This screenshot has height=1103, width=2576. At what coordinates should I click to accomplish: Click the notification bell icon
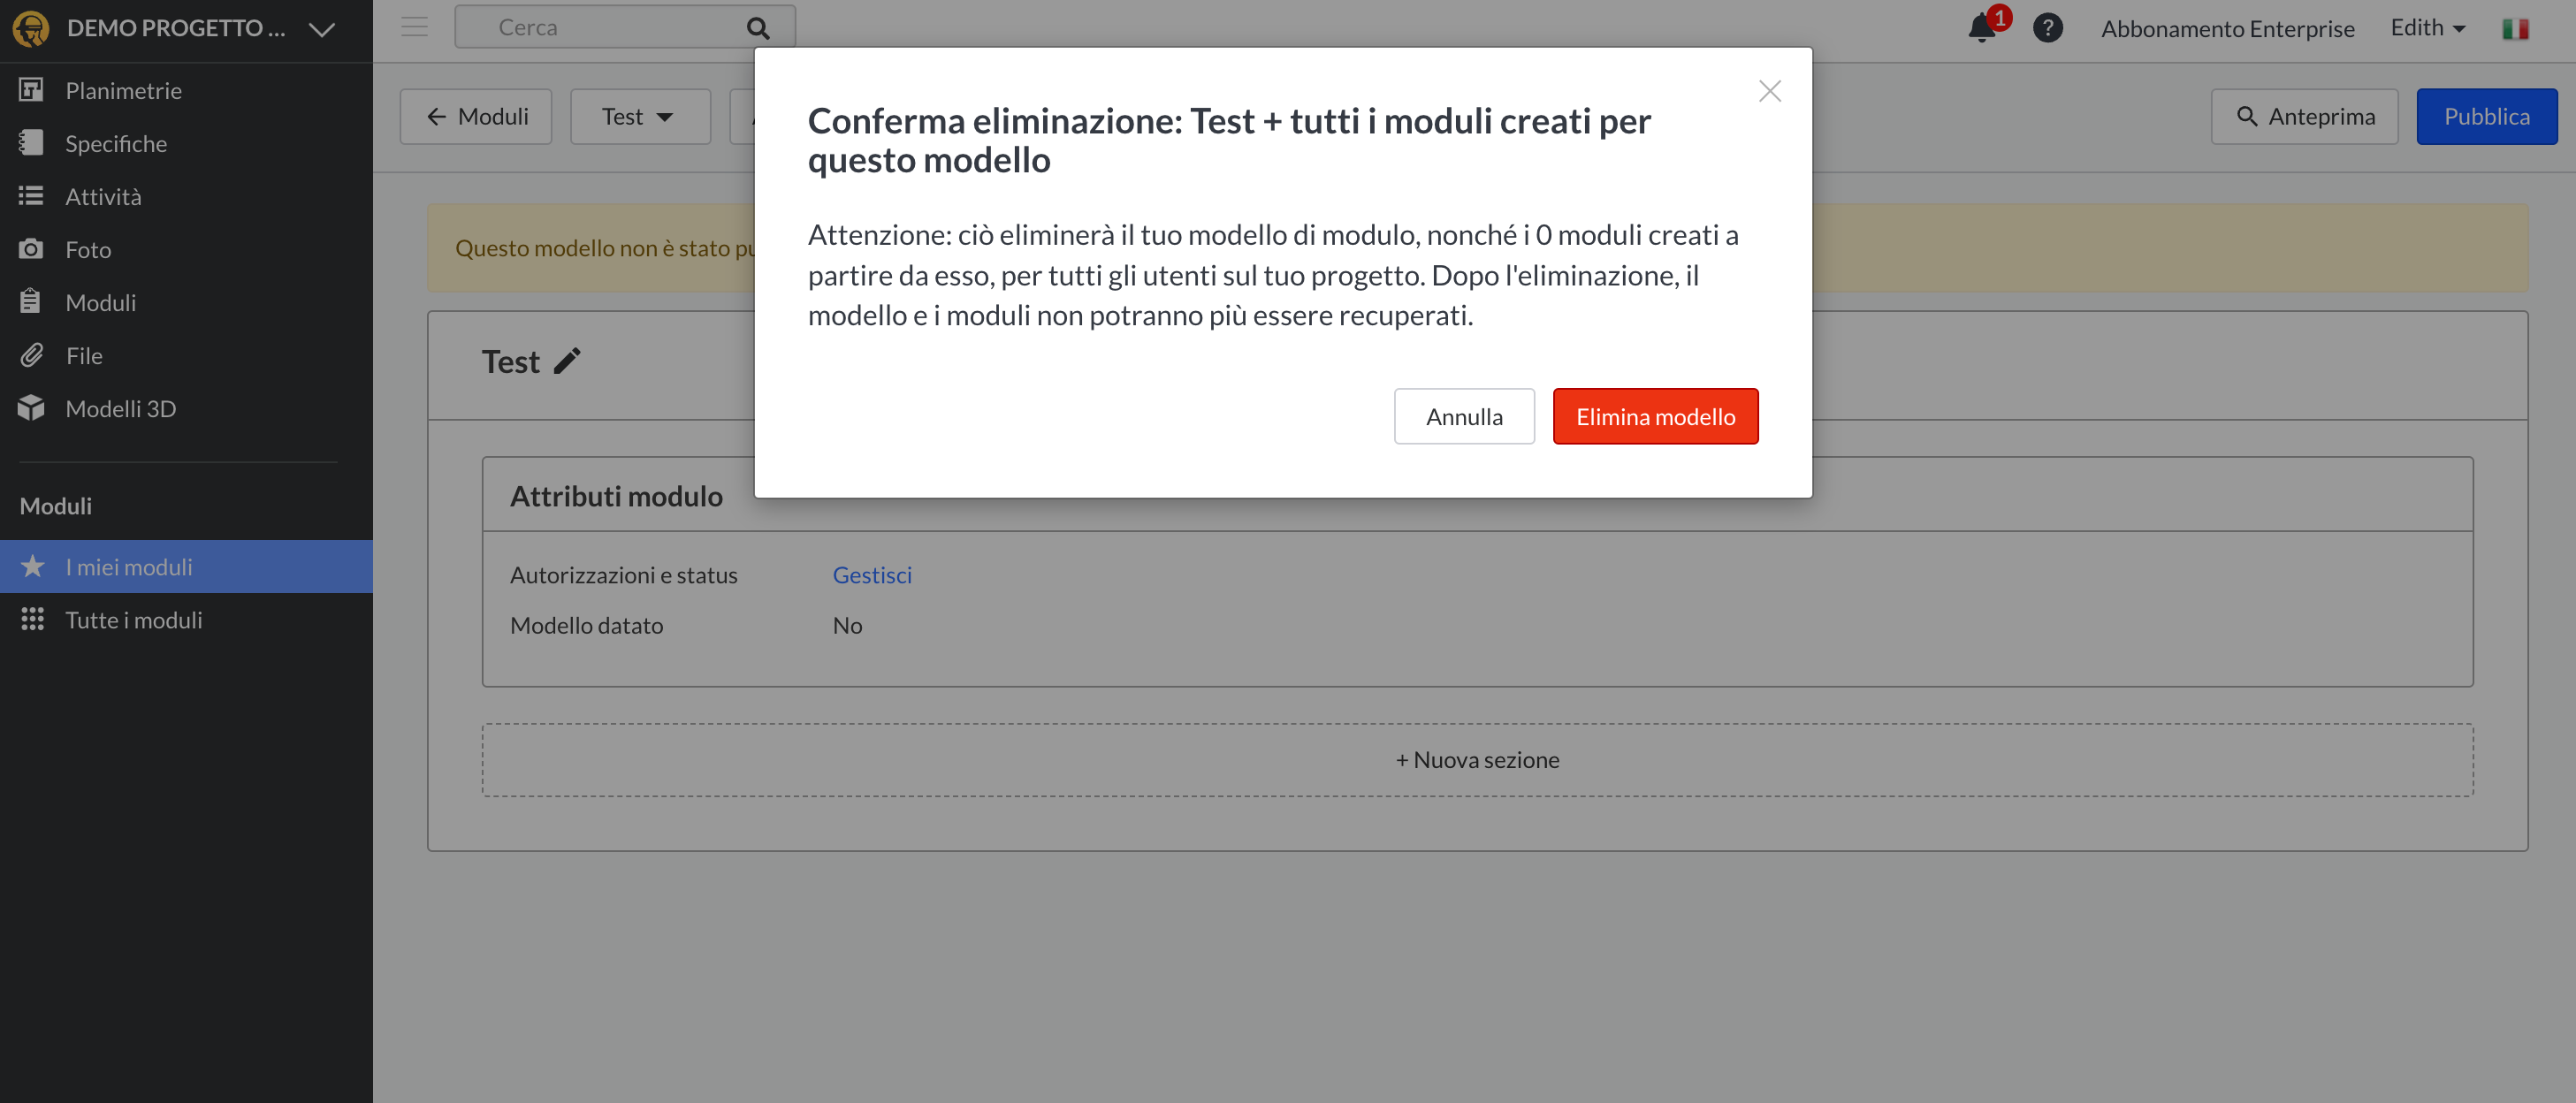(1982, 28)
